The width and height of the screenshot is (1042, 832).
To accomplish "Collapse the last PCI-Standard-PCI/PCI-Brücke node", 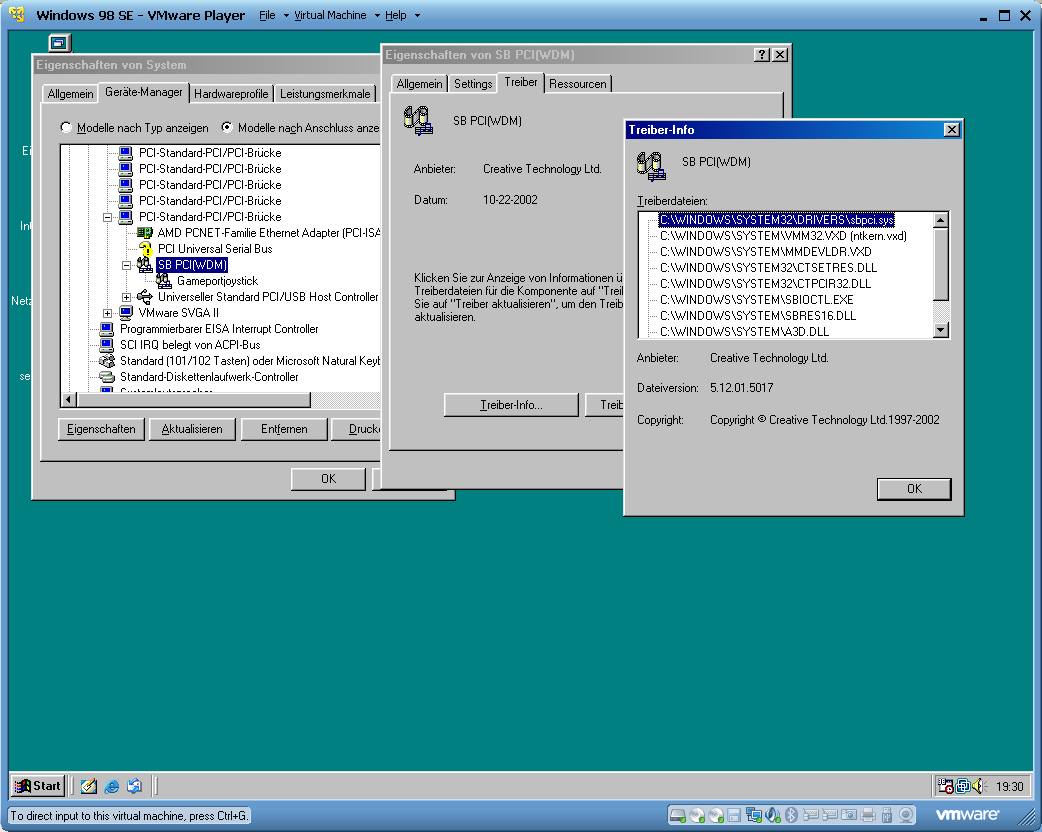I will 107,217.
